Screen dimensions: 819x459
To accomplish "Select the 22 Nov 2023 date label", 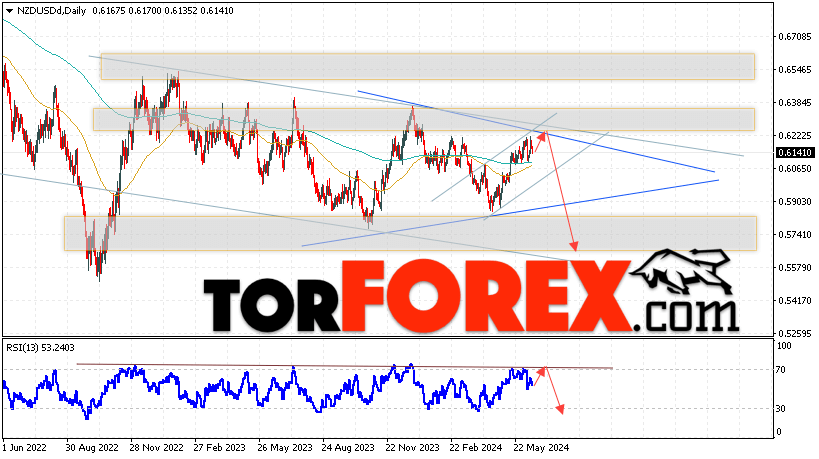I will pyautogui.click(x=412, y=448).
